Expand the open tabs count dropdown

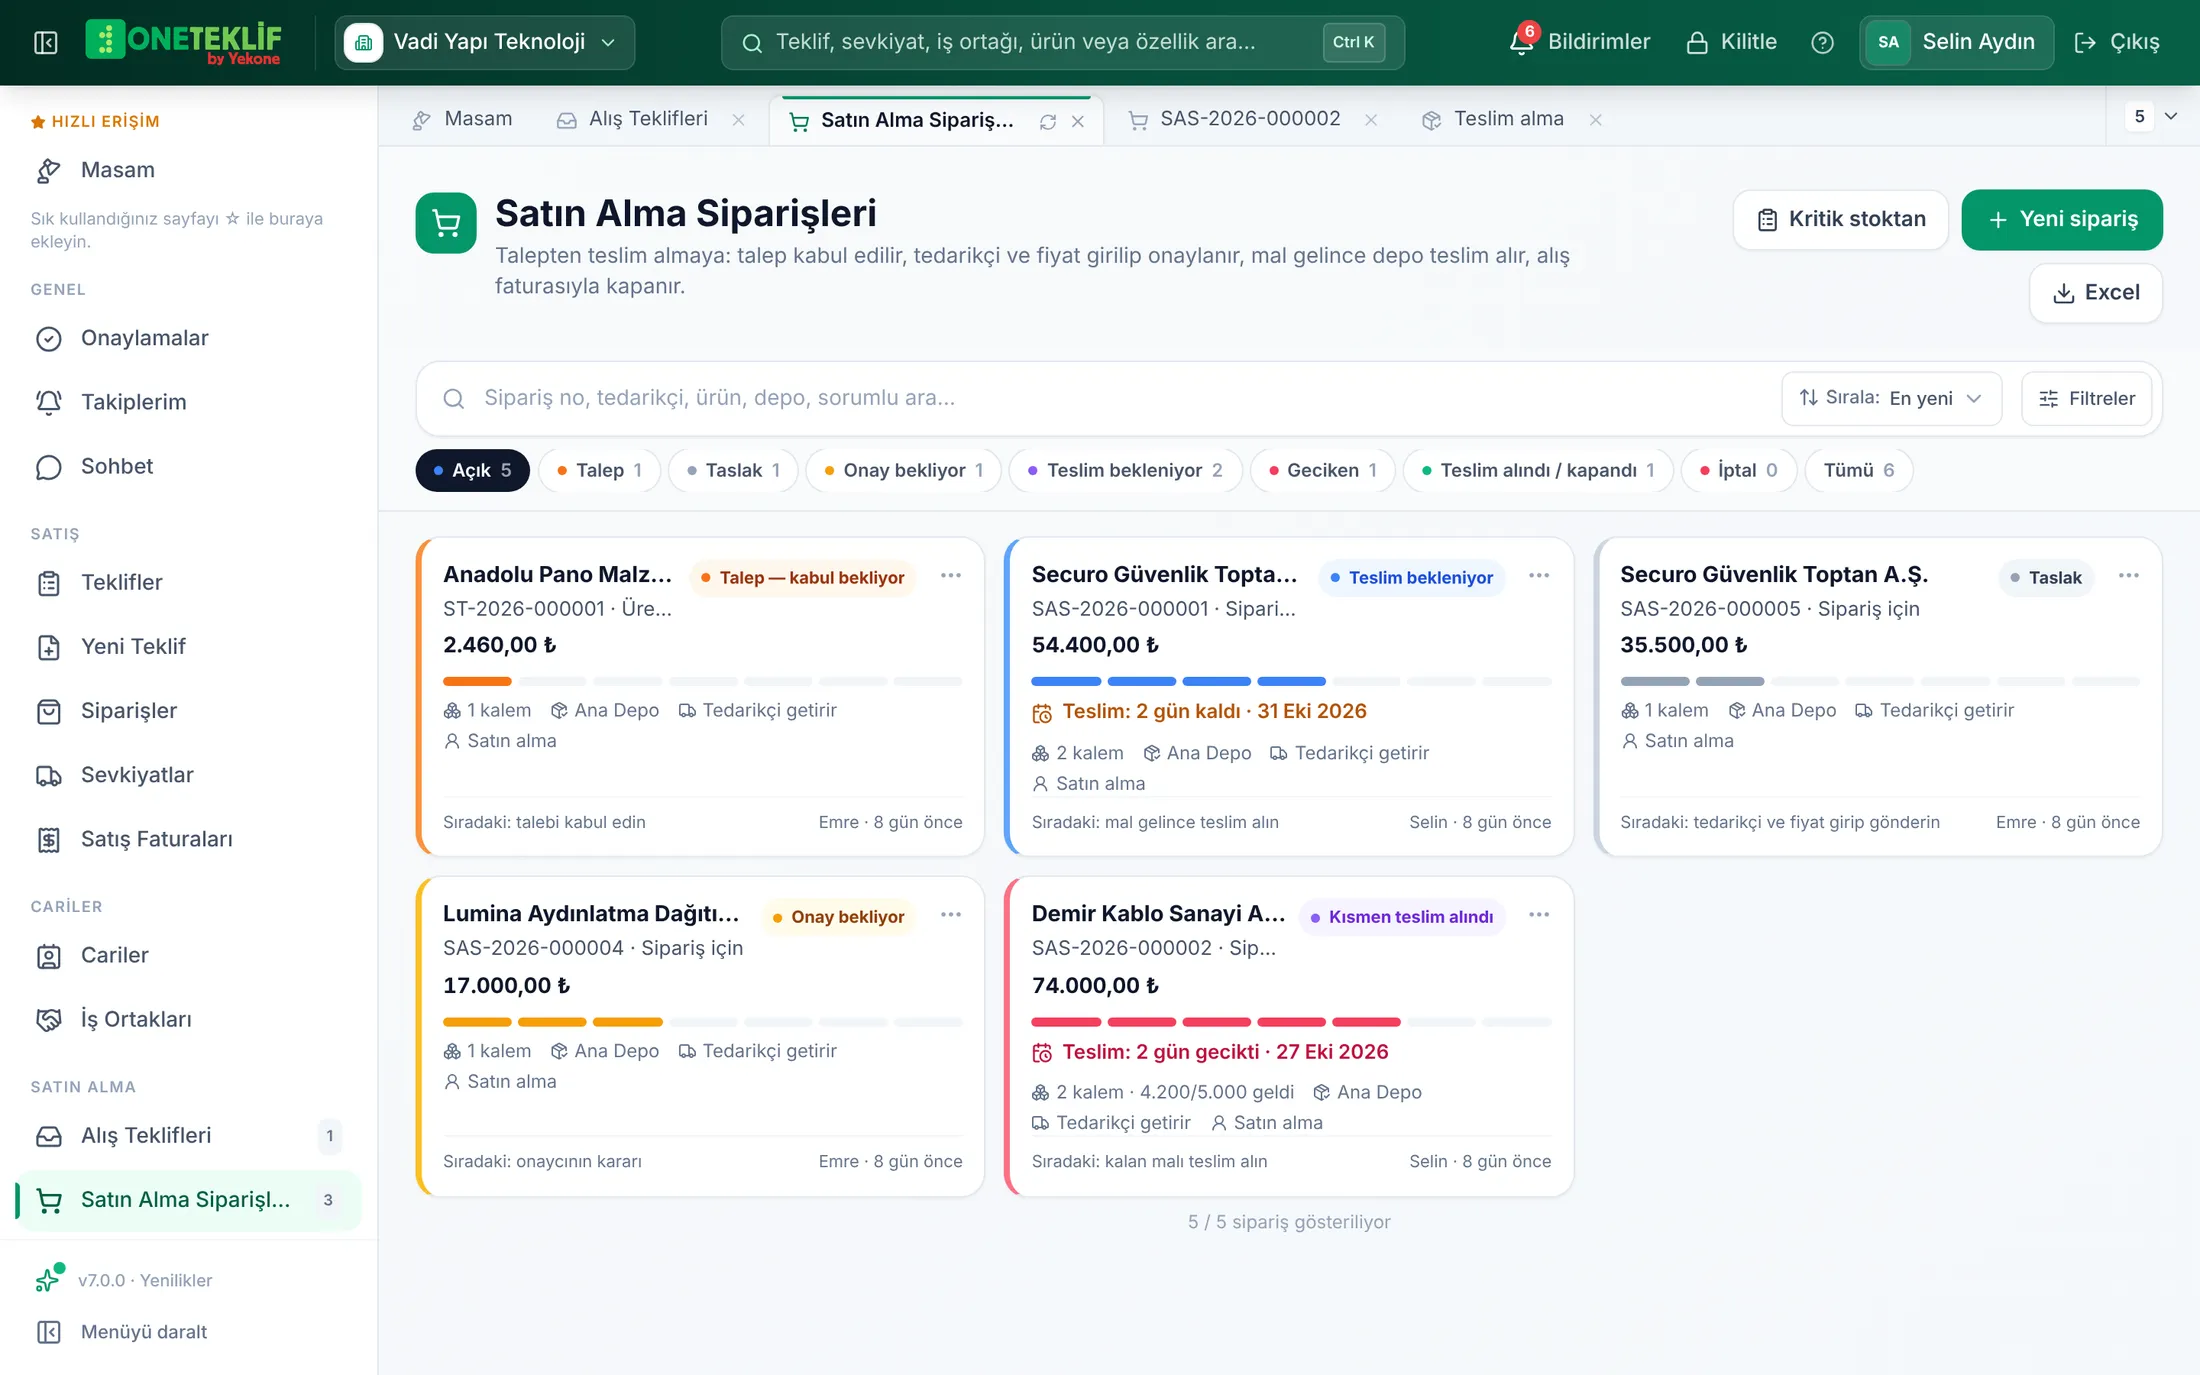click(x=2154, y=117)
